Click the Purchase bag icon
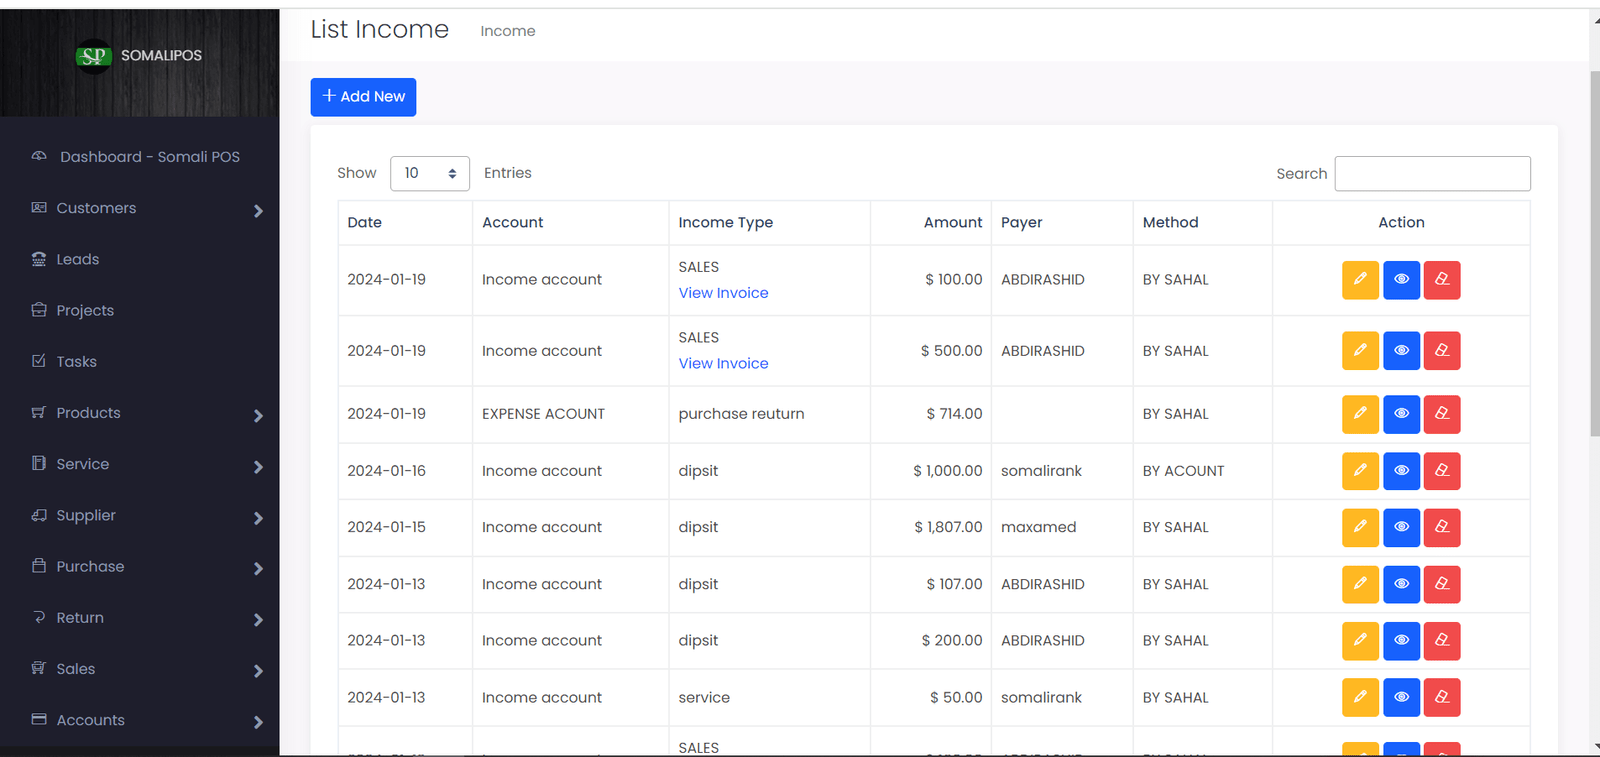 (39, 566)
